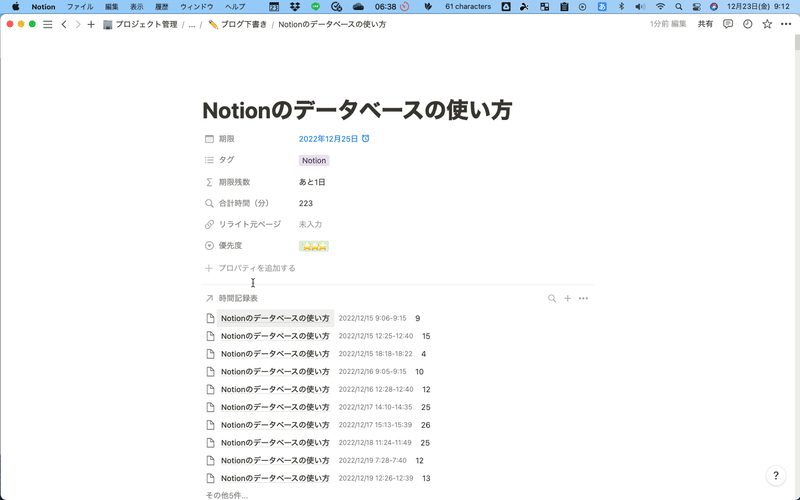Open the comments panel icon
The height and width of the screenshot is (500, 800).
coord(728,24)
